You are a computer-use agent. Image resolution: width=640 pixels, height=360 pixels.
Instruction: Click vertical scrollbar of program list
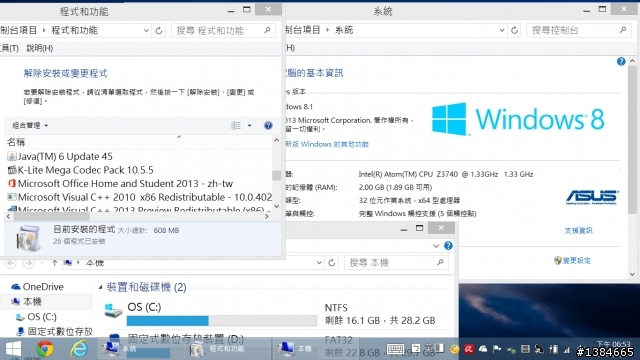276,175
